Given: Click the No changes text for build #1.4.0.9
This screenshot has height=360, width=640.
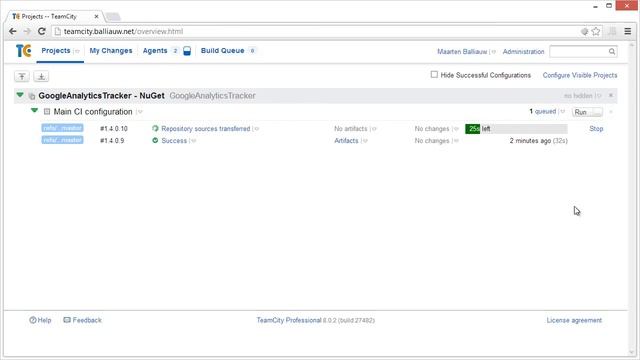Looking at the screenshot, I should point(432,140).
